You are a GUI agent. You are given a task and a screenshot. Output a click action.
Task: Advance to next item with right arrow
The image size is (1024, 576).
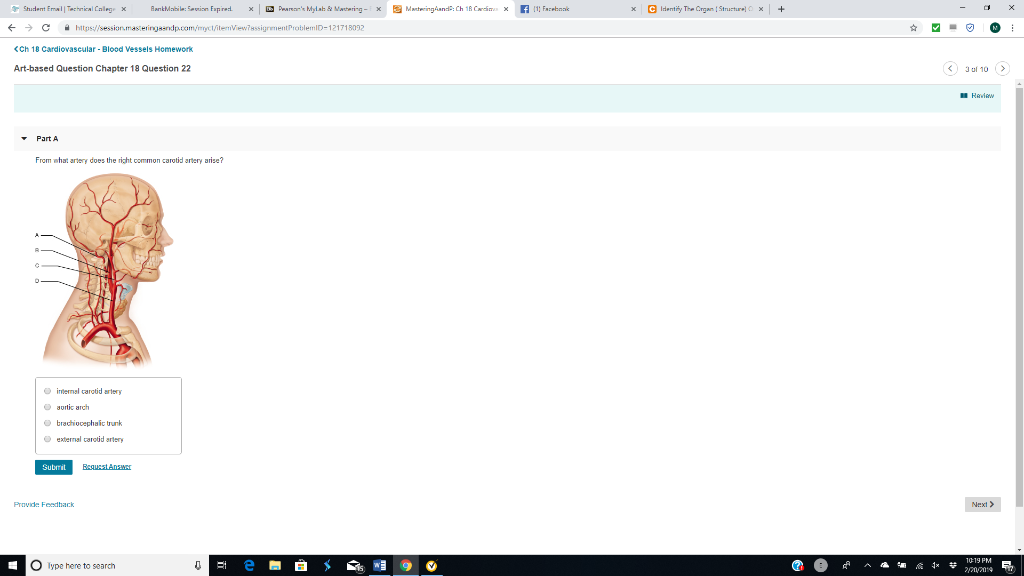tap(1002, 69)
